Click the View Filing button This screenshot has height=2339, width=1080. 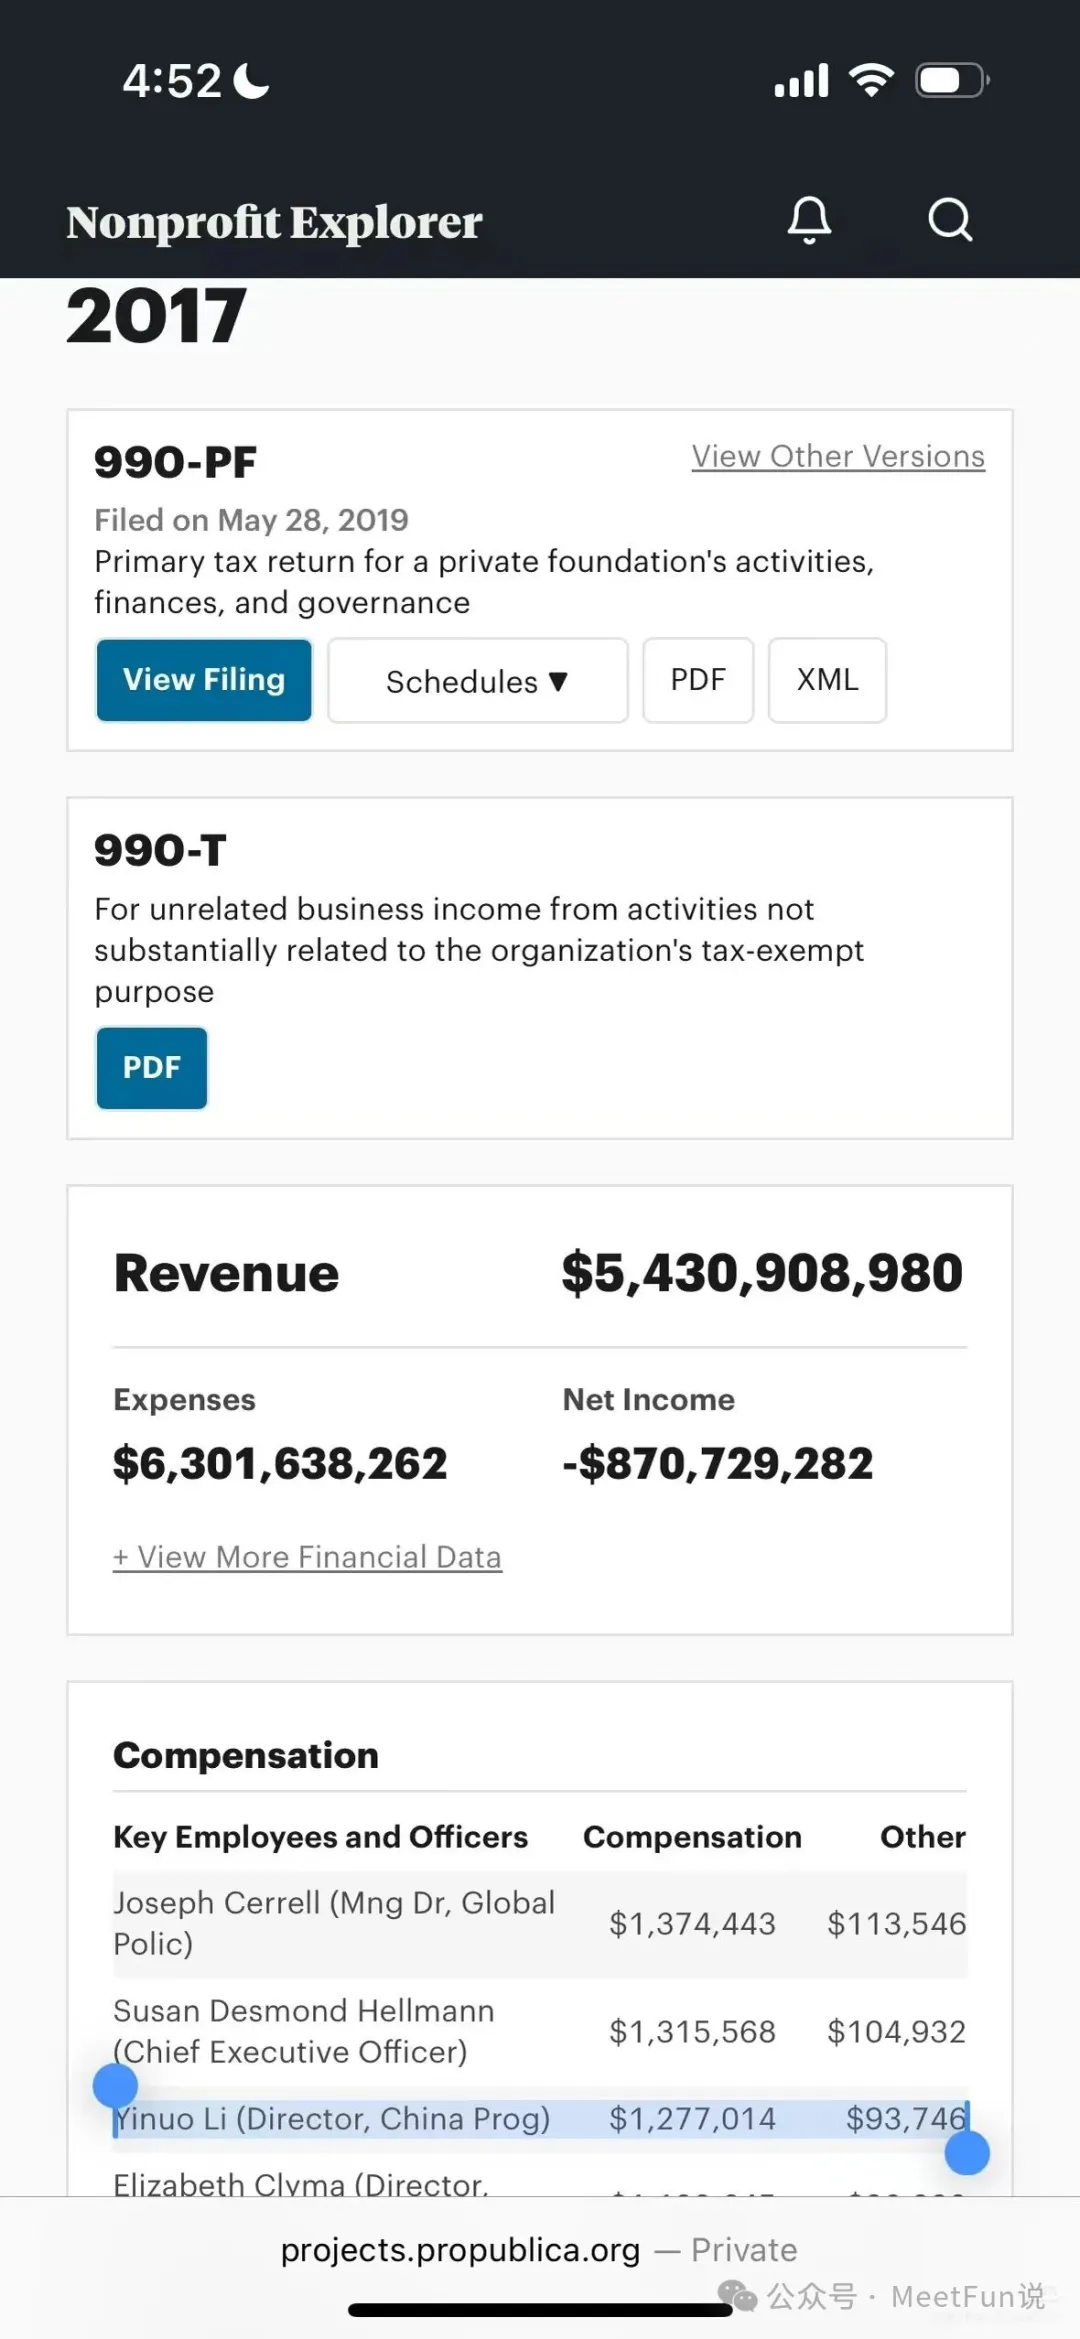point(204,680)
